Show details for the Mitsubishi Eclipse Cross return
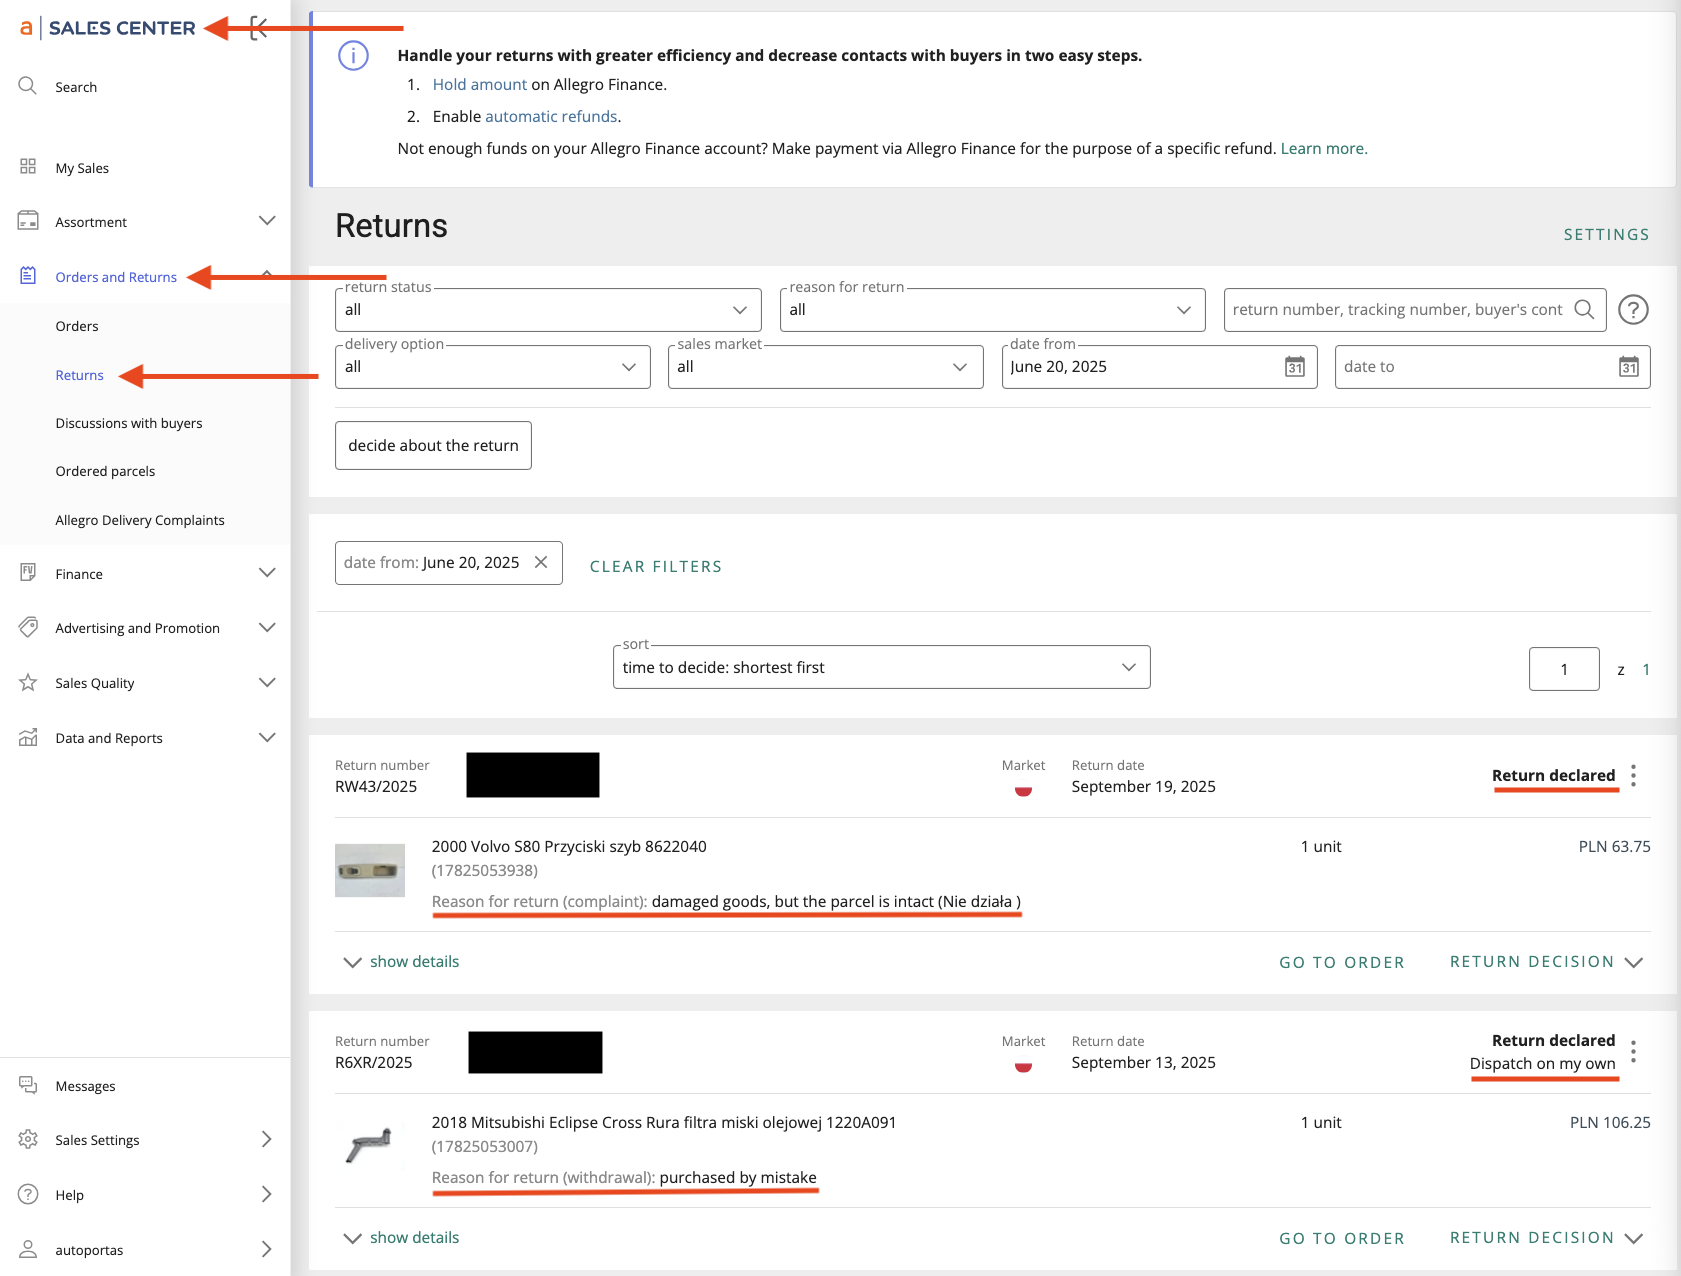 coord(401,1238)
